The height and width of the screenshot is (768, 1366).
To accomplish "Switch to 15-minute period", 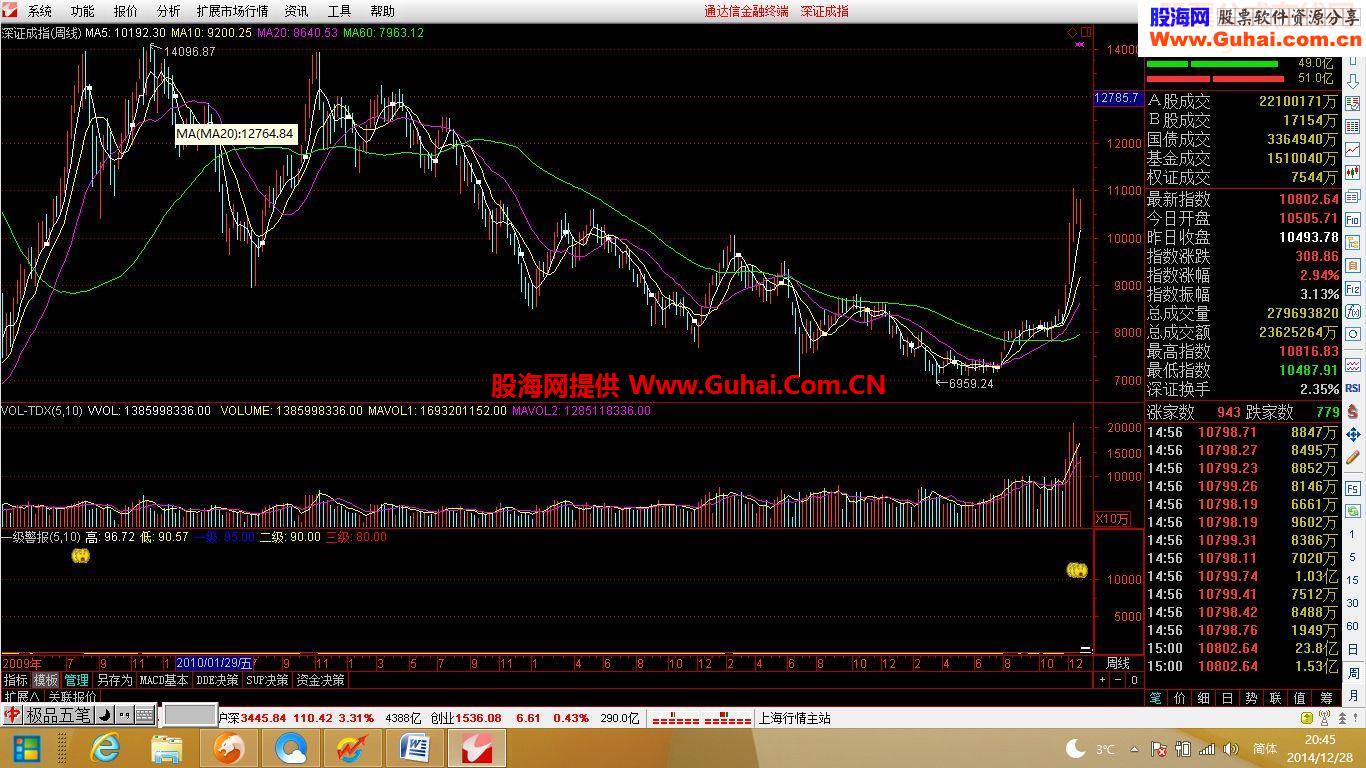I will click(1353, 580).
